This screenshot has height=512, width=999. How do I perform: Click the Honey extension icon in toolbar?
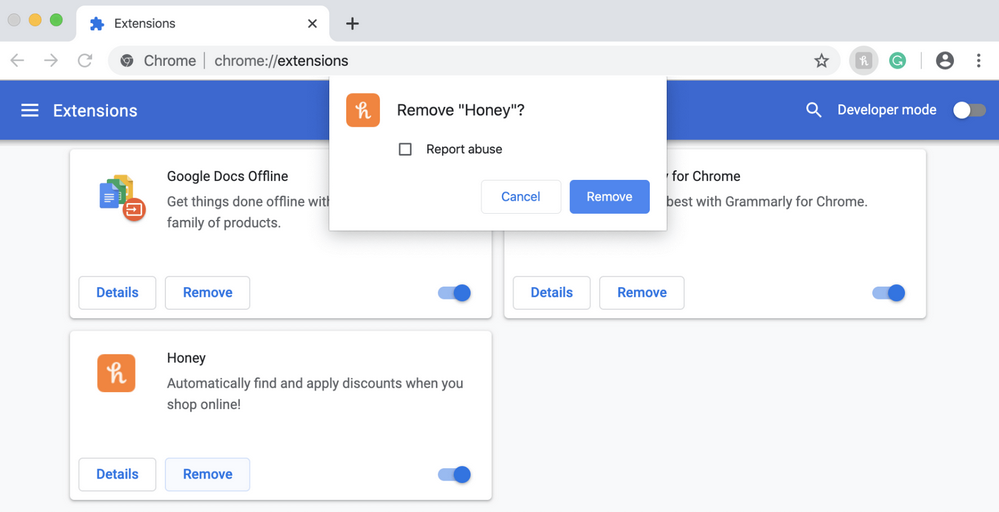pyautogui.click(x=863, y=60)
